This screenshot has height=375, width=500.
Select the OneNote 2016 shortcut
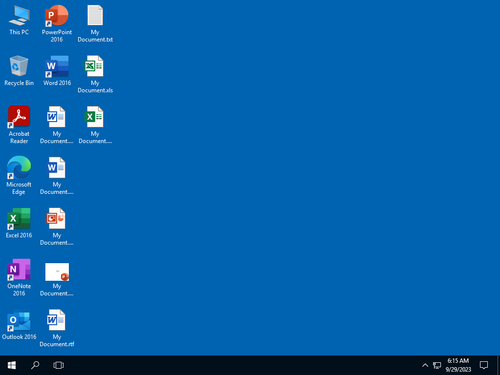click(19, 277)
